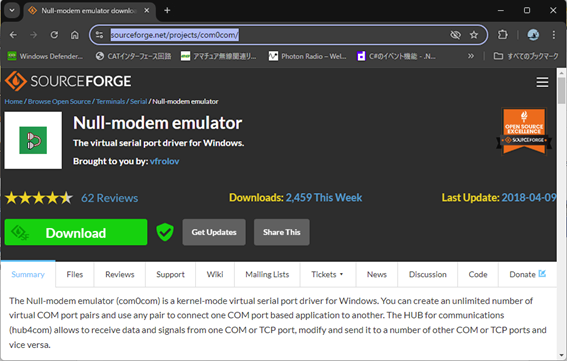This screenshot has width=567, height=361.
Task: Open the Support tab
Action: (170, 275)
